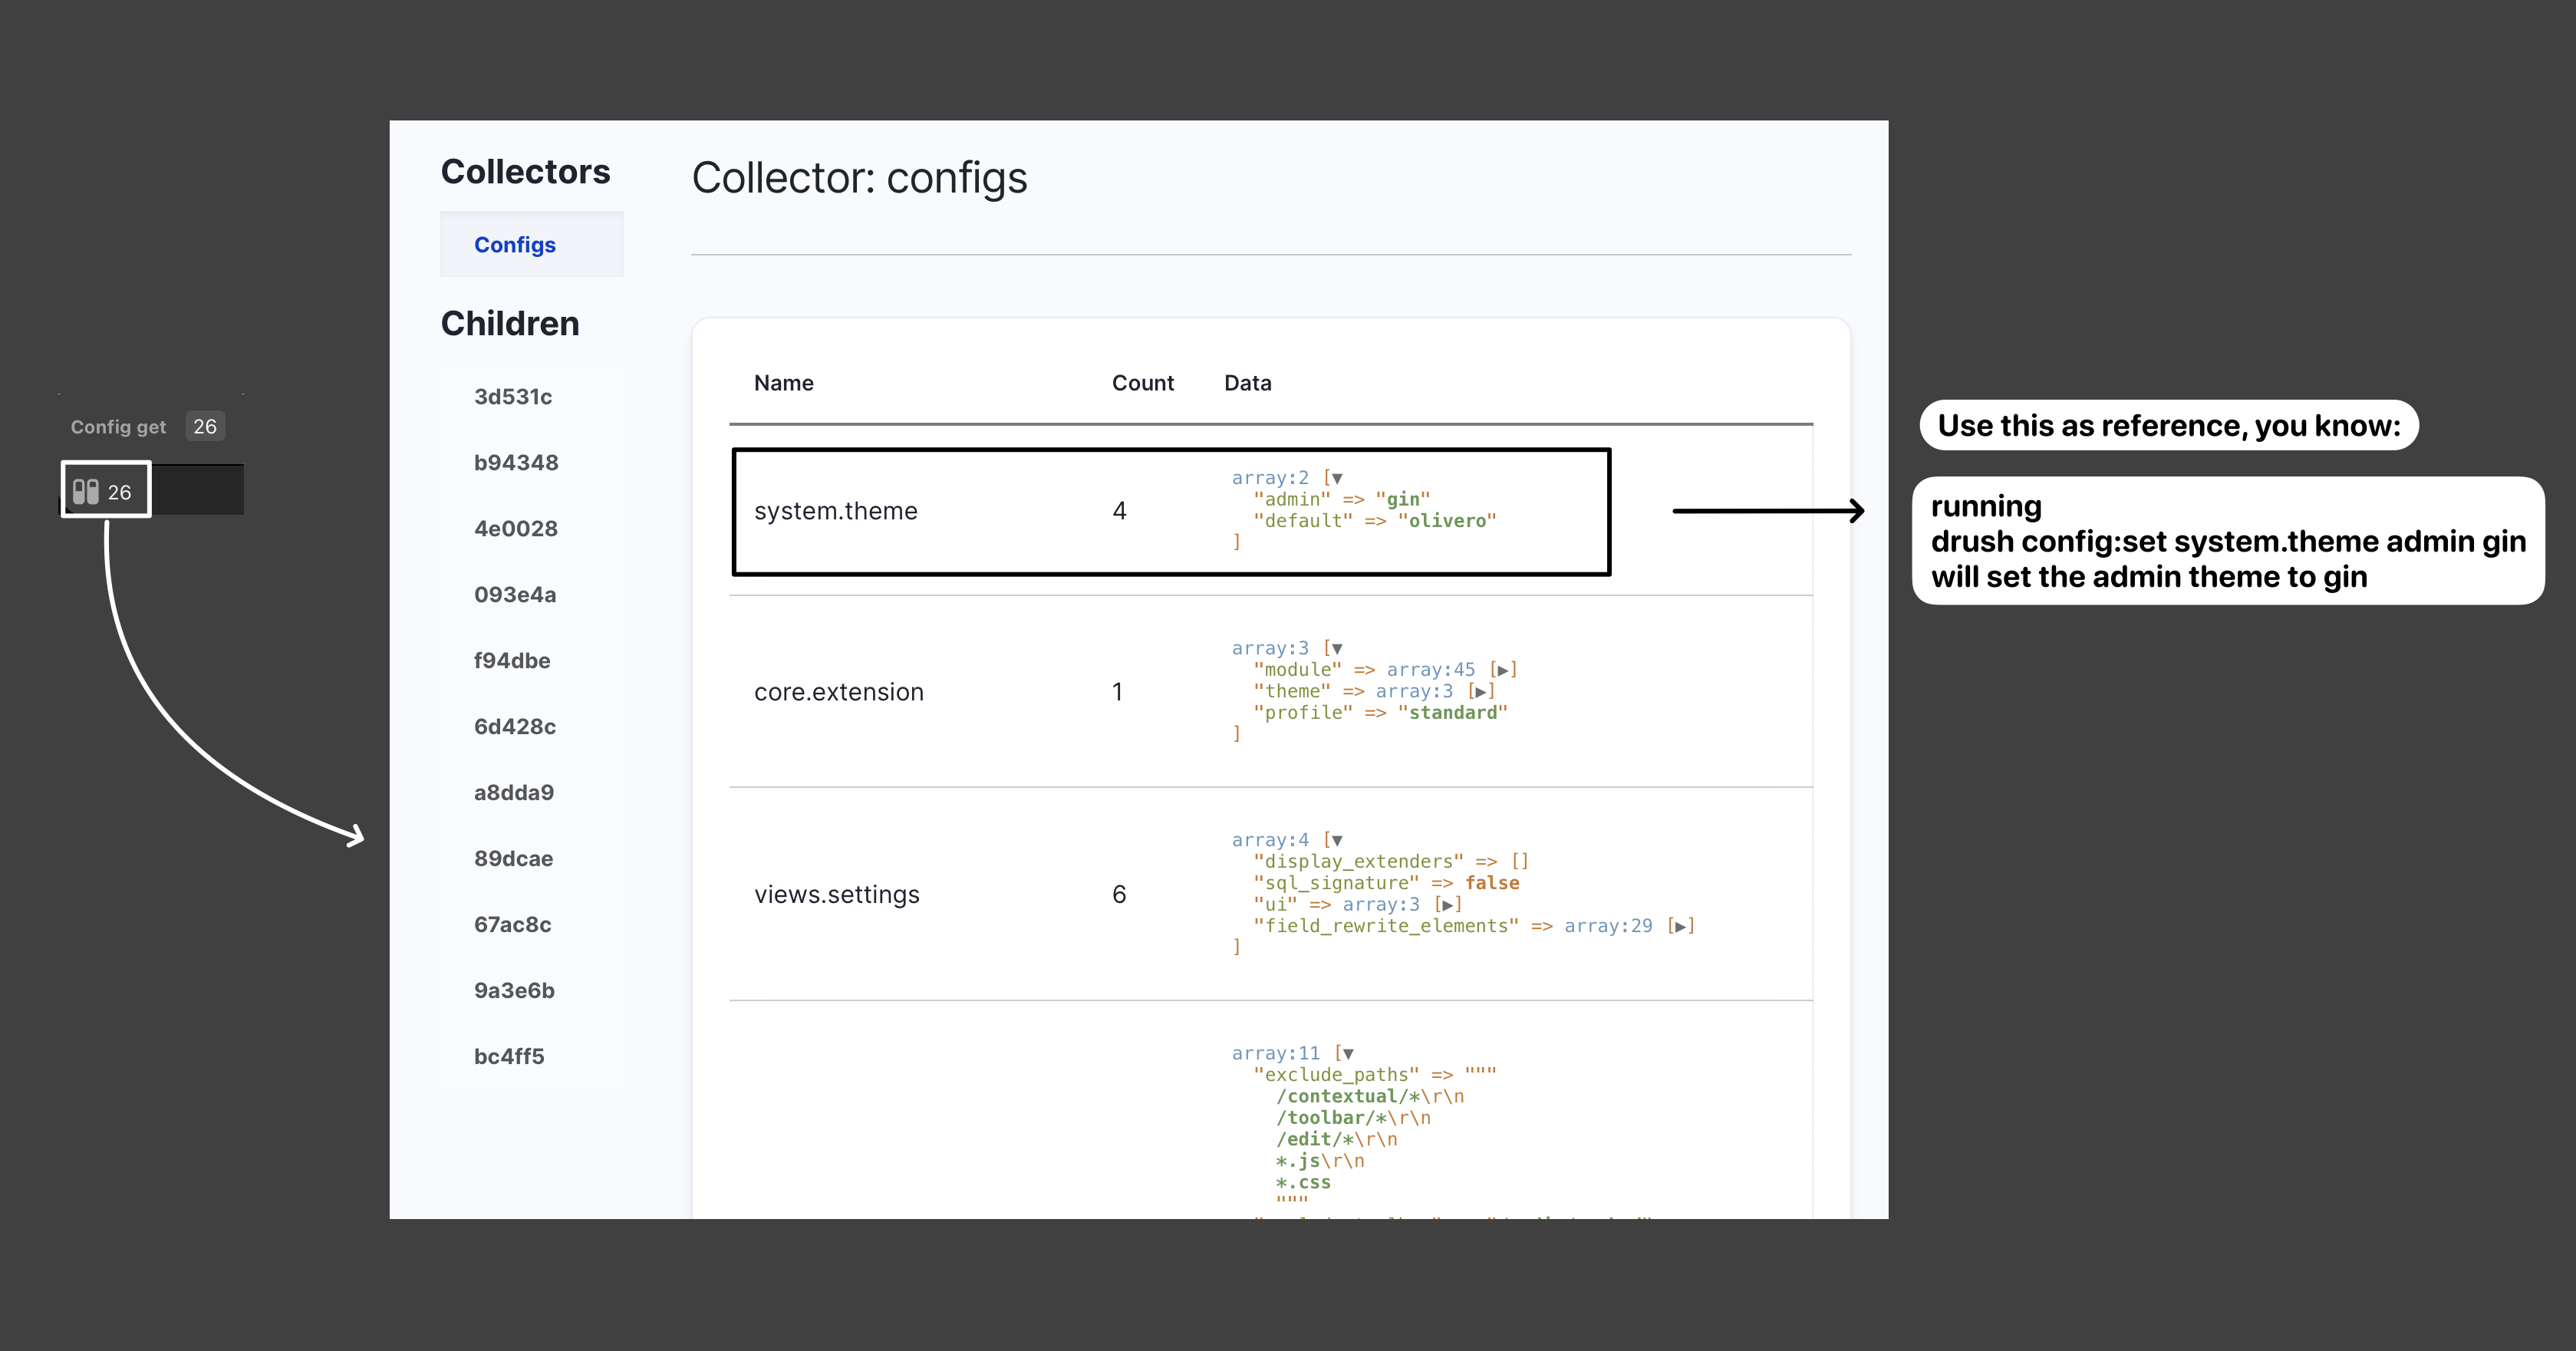
Task: Expand the "theme" array:3 entry
Action: (x=1480, y=692)
